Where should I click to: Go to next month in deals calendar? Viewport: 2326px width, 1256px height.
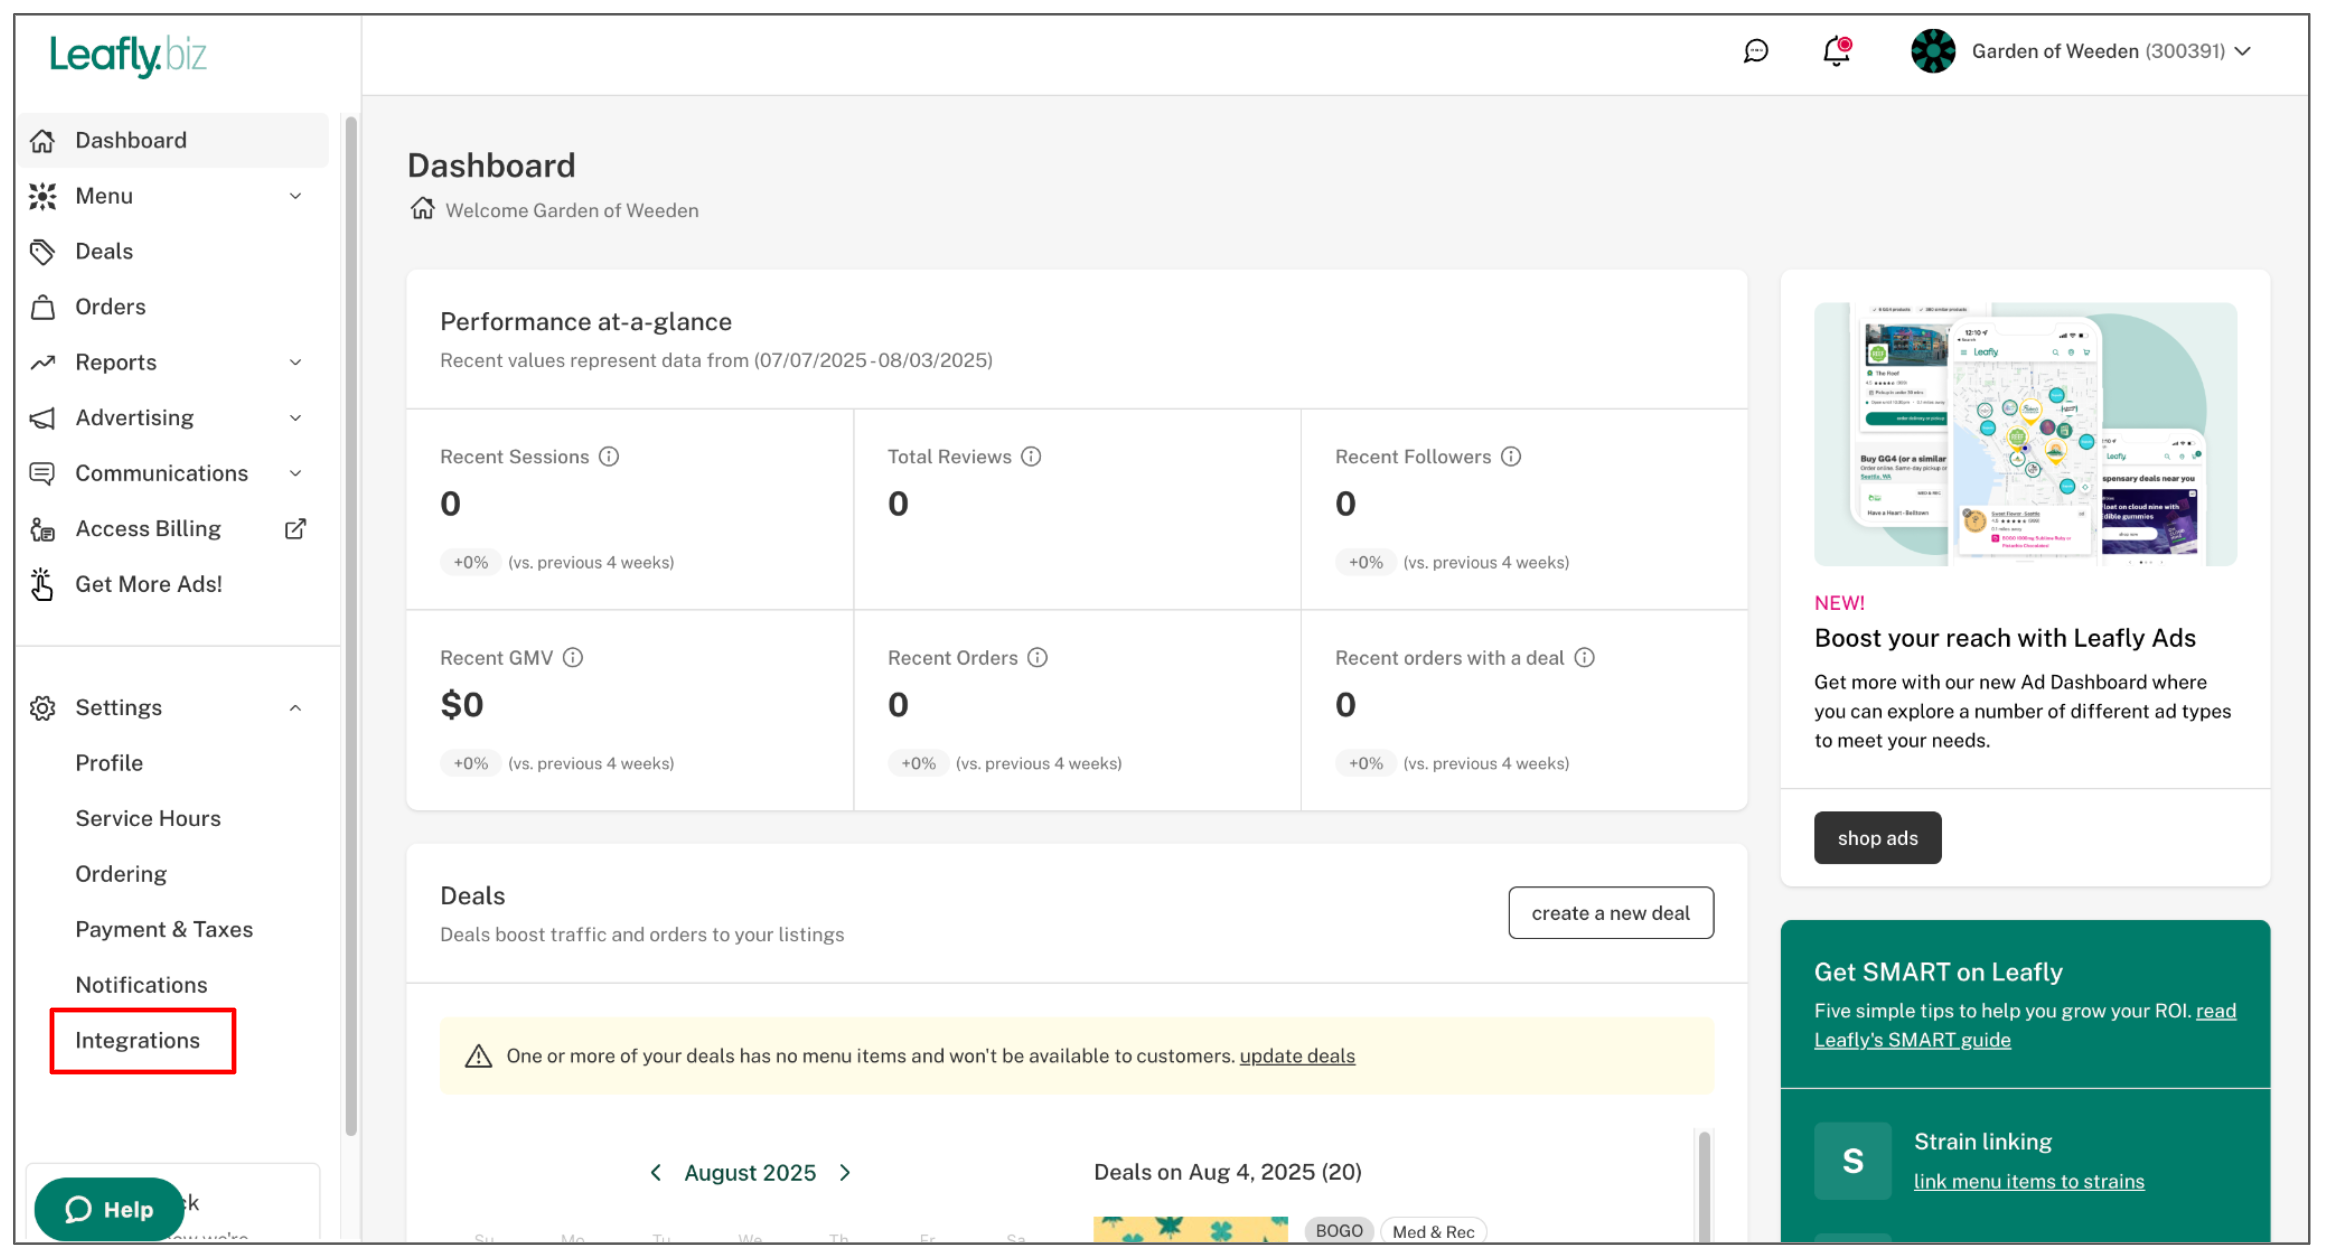pos(845,1173)
